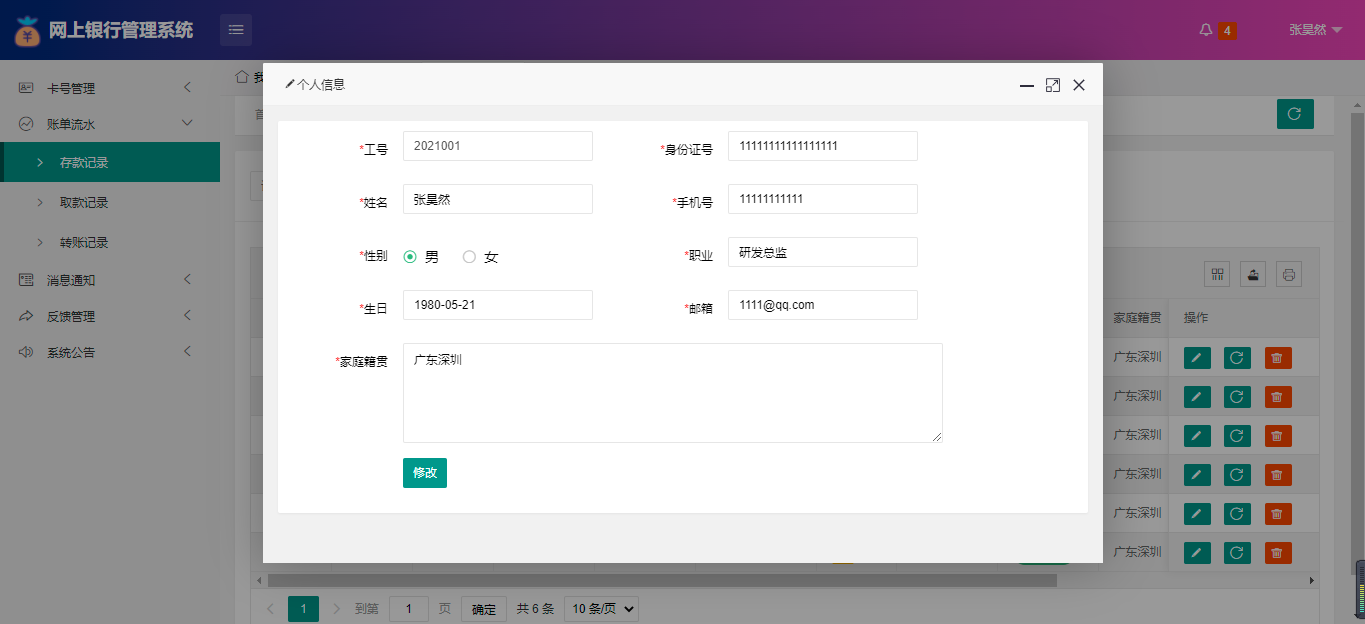Collapse the 账单流水 sidebar menu
This screenshot has height=624, width=1365.
pos(108,124)
